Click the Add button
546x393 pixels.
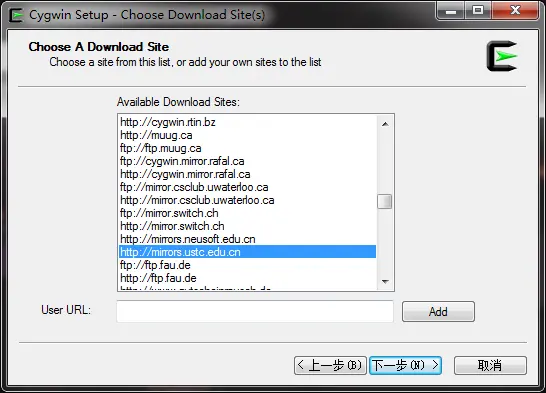tap(438, 312)
